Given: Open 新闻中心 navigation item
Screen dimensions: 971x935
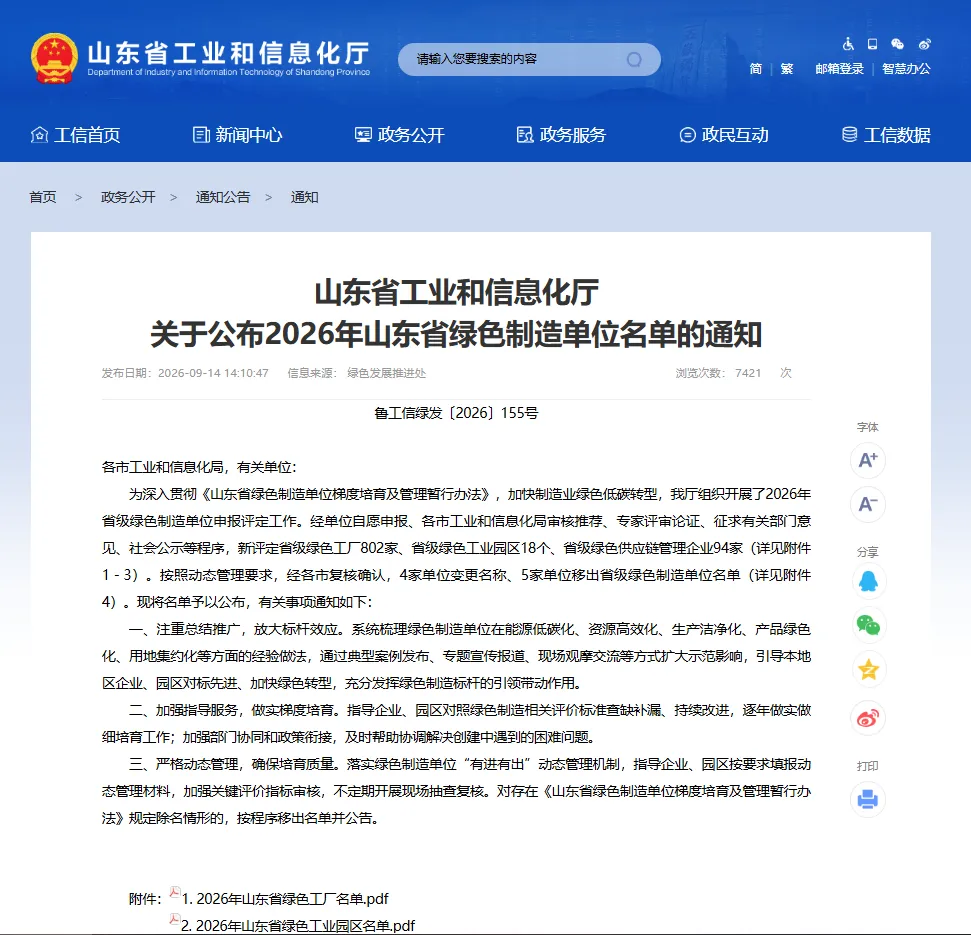Looking at the screenshot, I should point(237,135).
